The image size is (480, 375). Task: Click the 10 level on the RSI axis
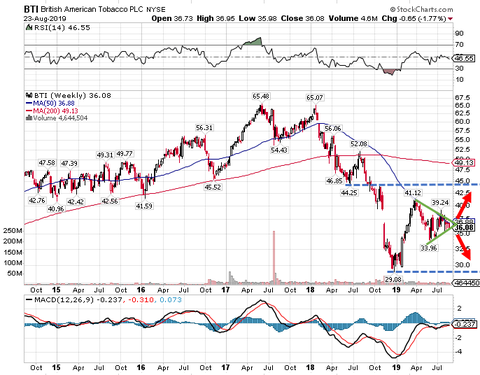459,80
